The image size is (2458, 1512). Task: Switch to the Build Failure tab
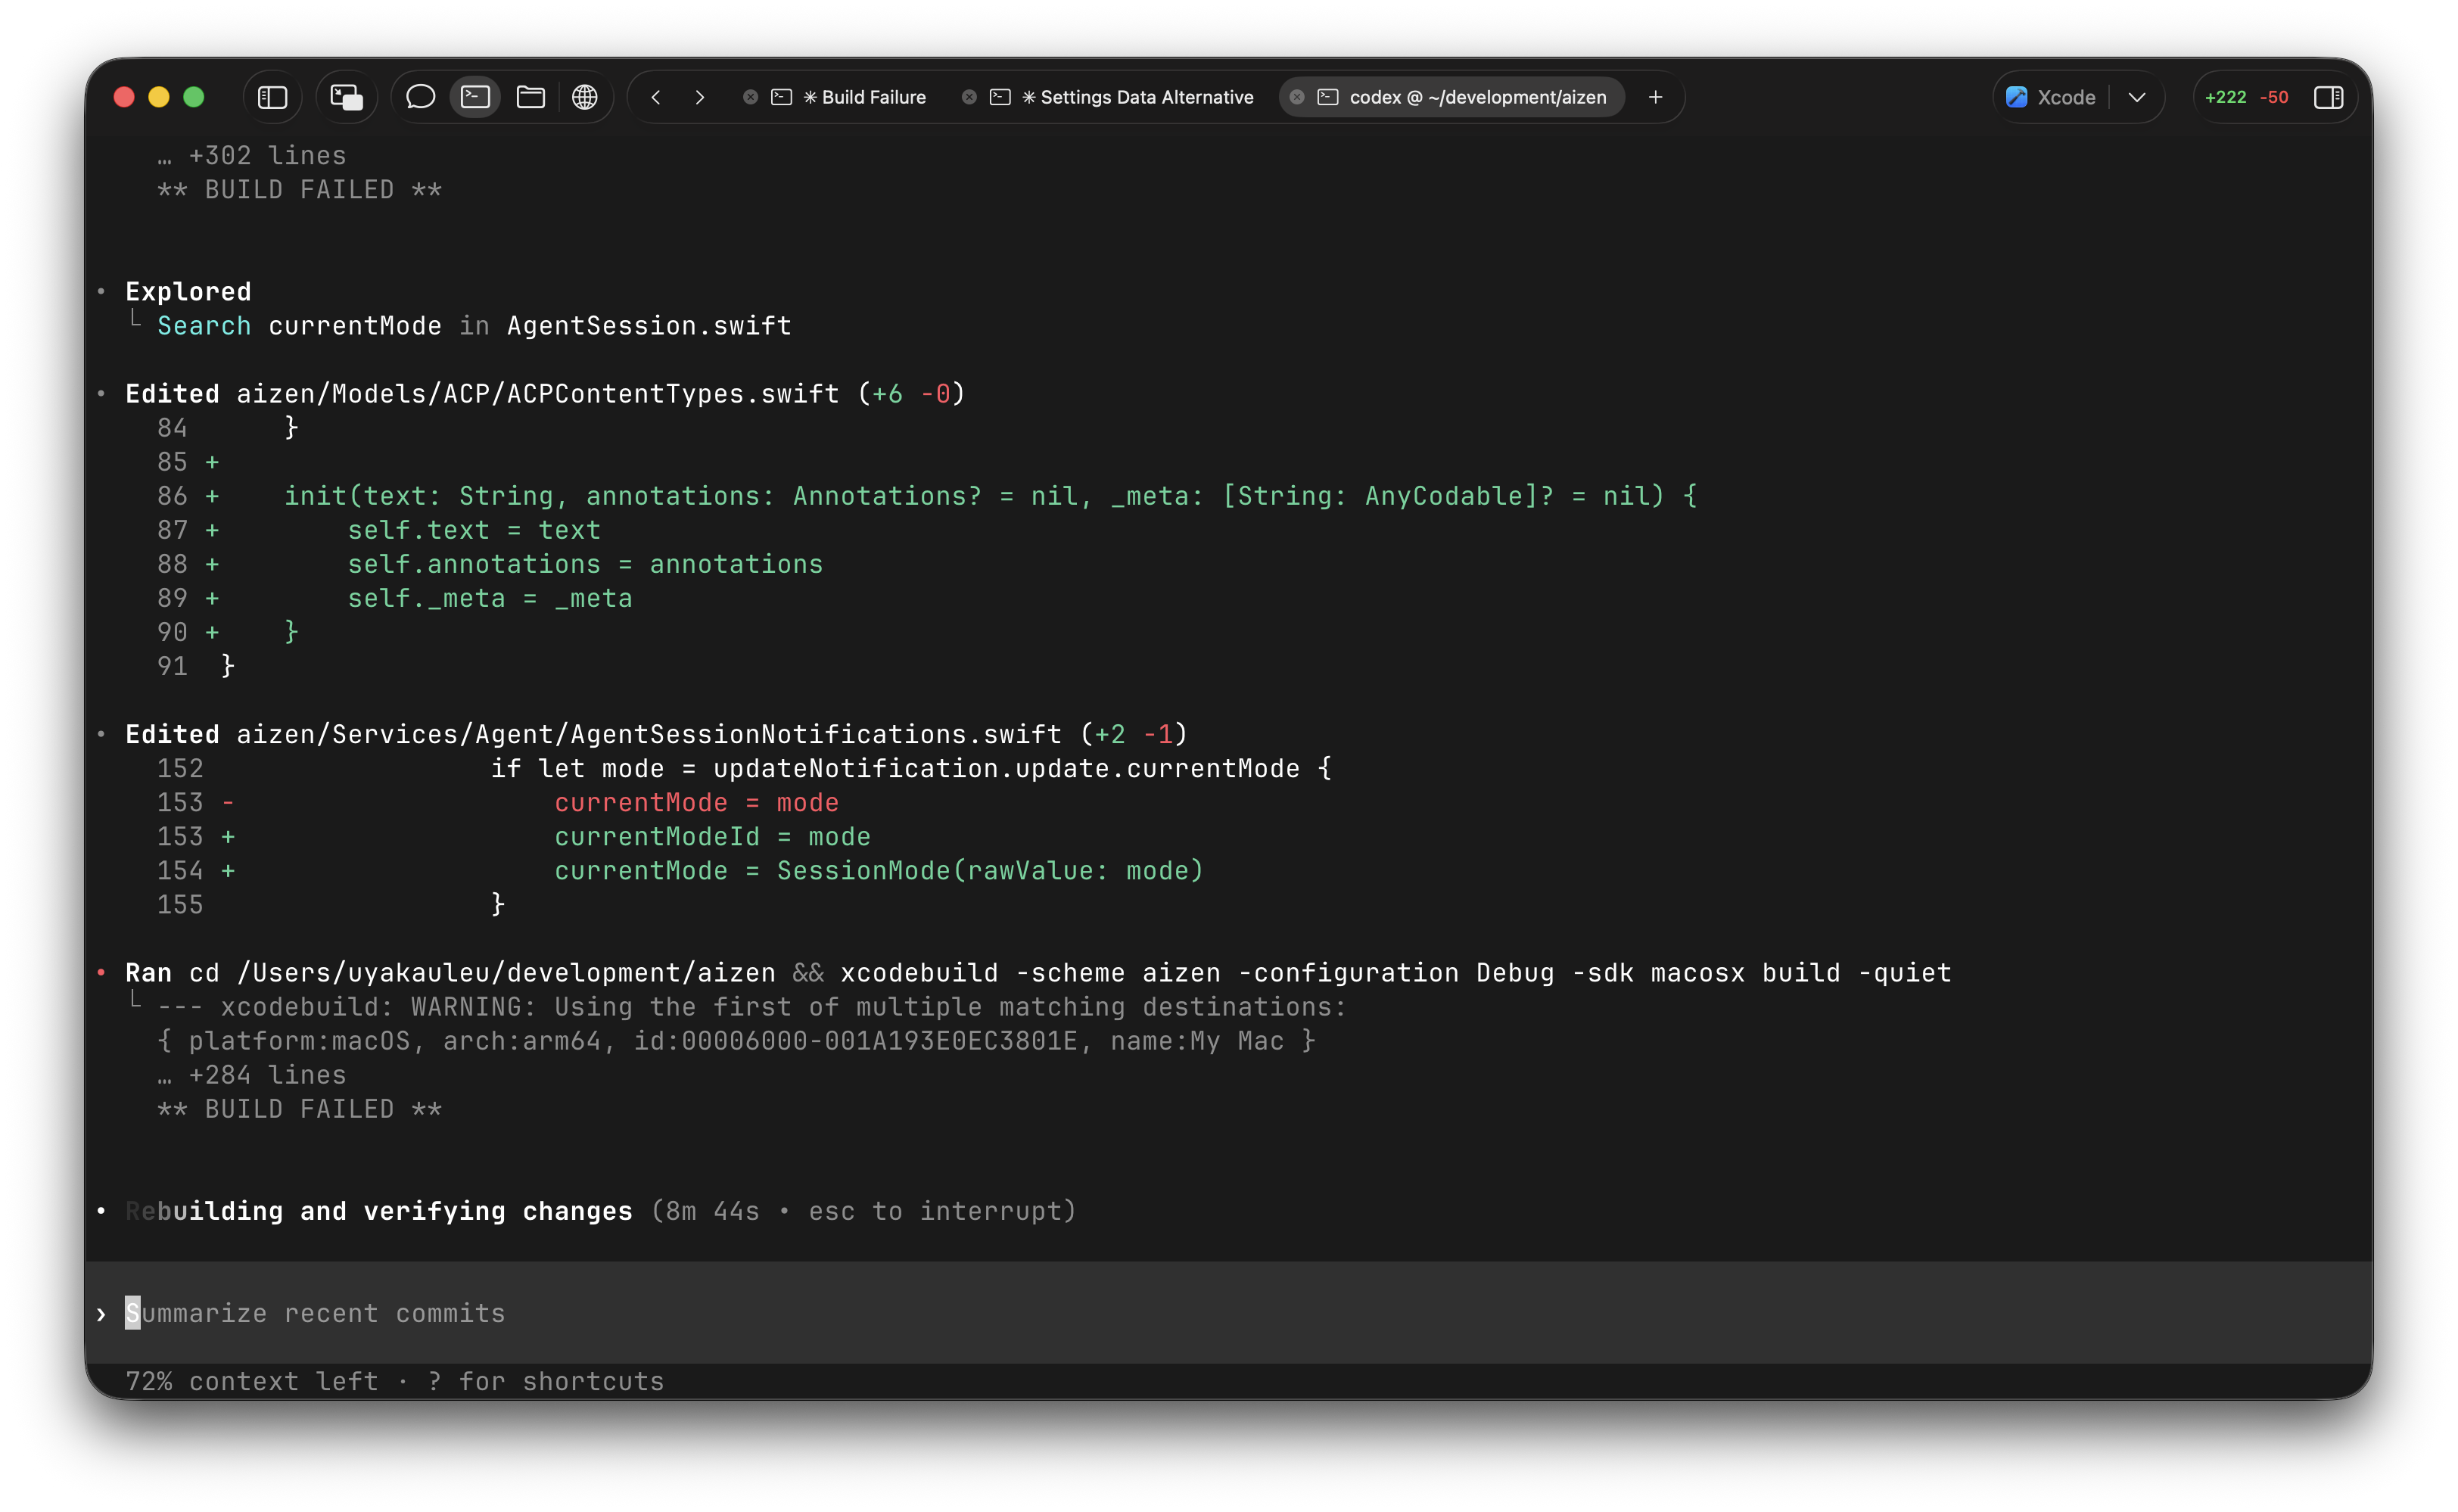[872, 97]
